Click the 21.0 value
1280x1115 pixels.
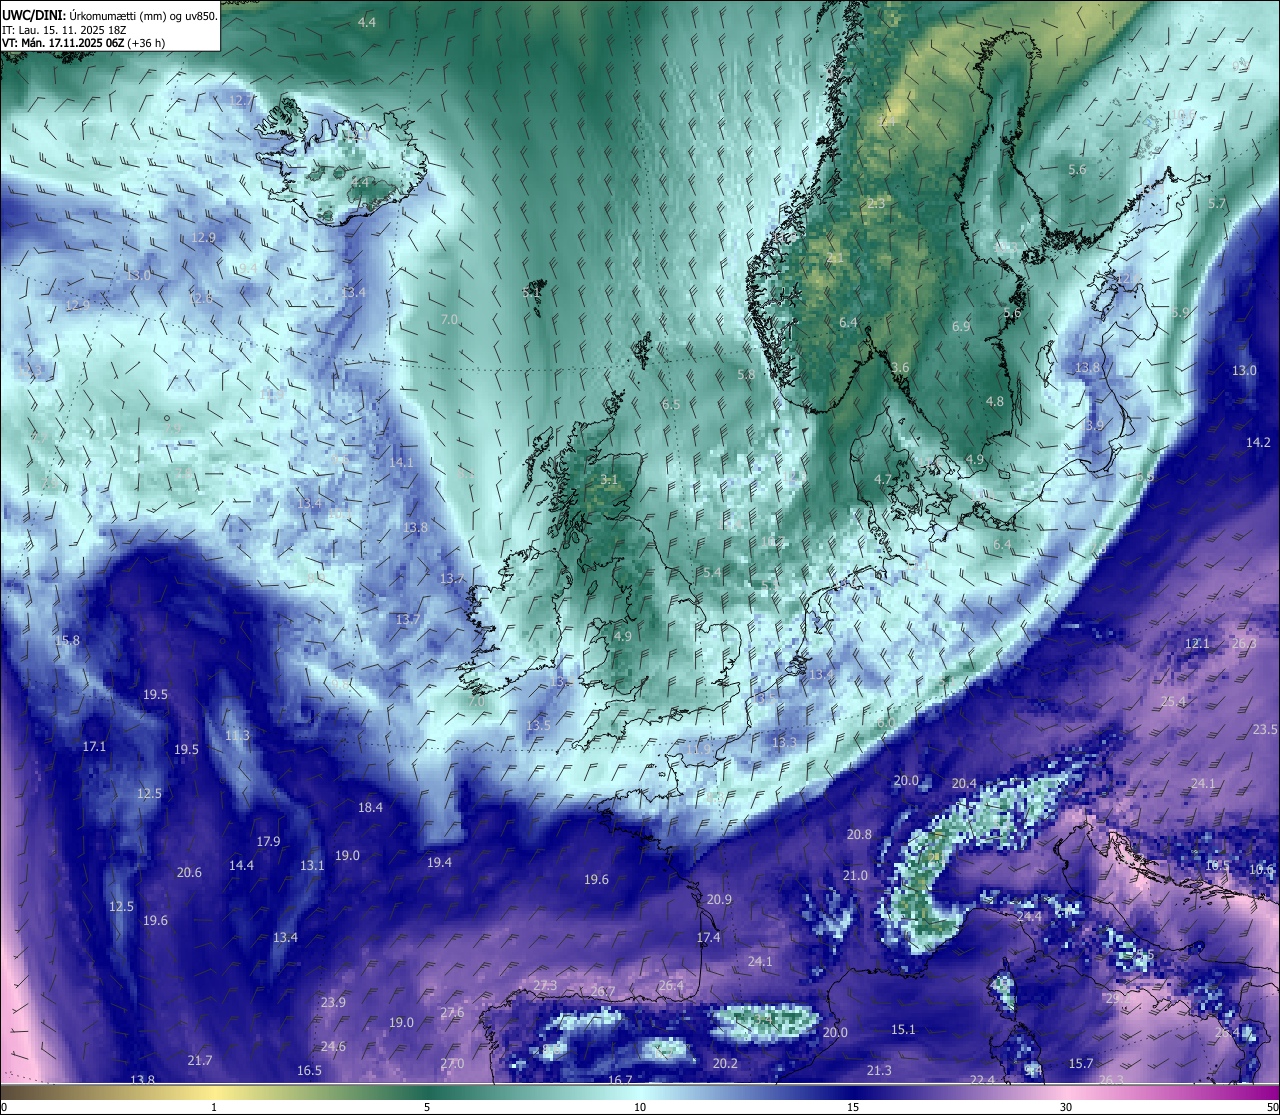pyautogui.click(x=855, y=875)
